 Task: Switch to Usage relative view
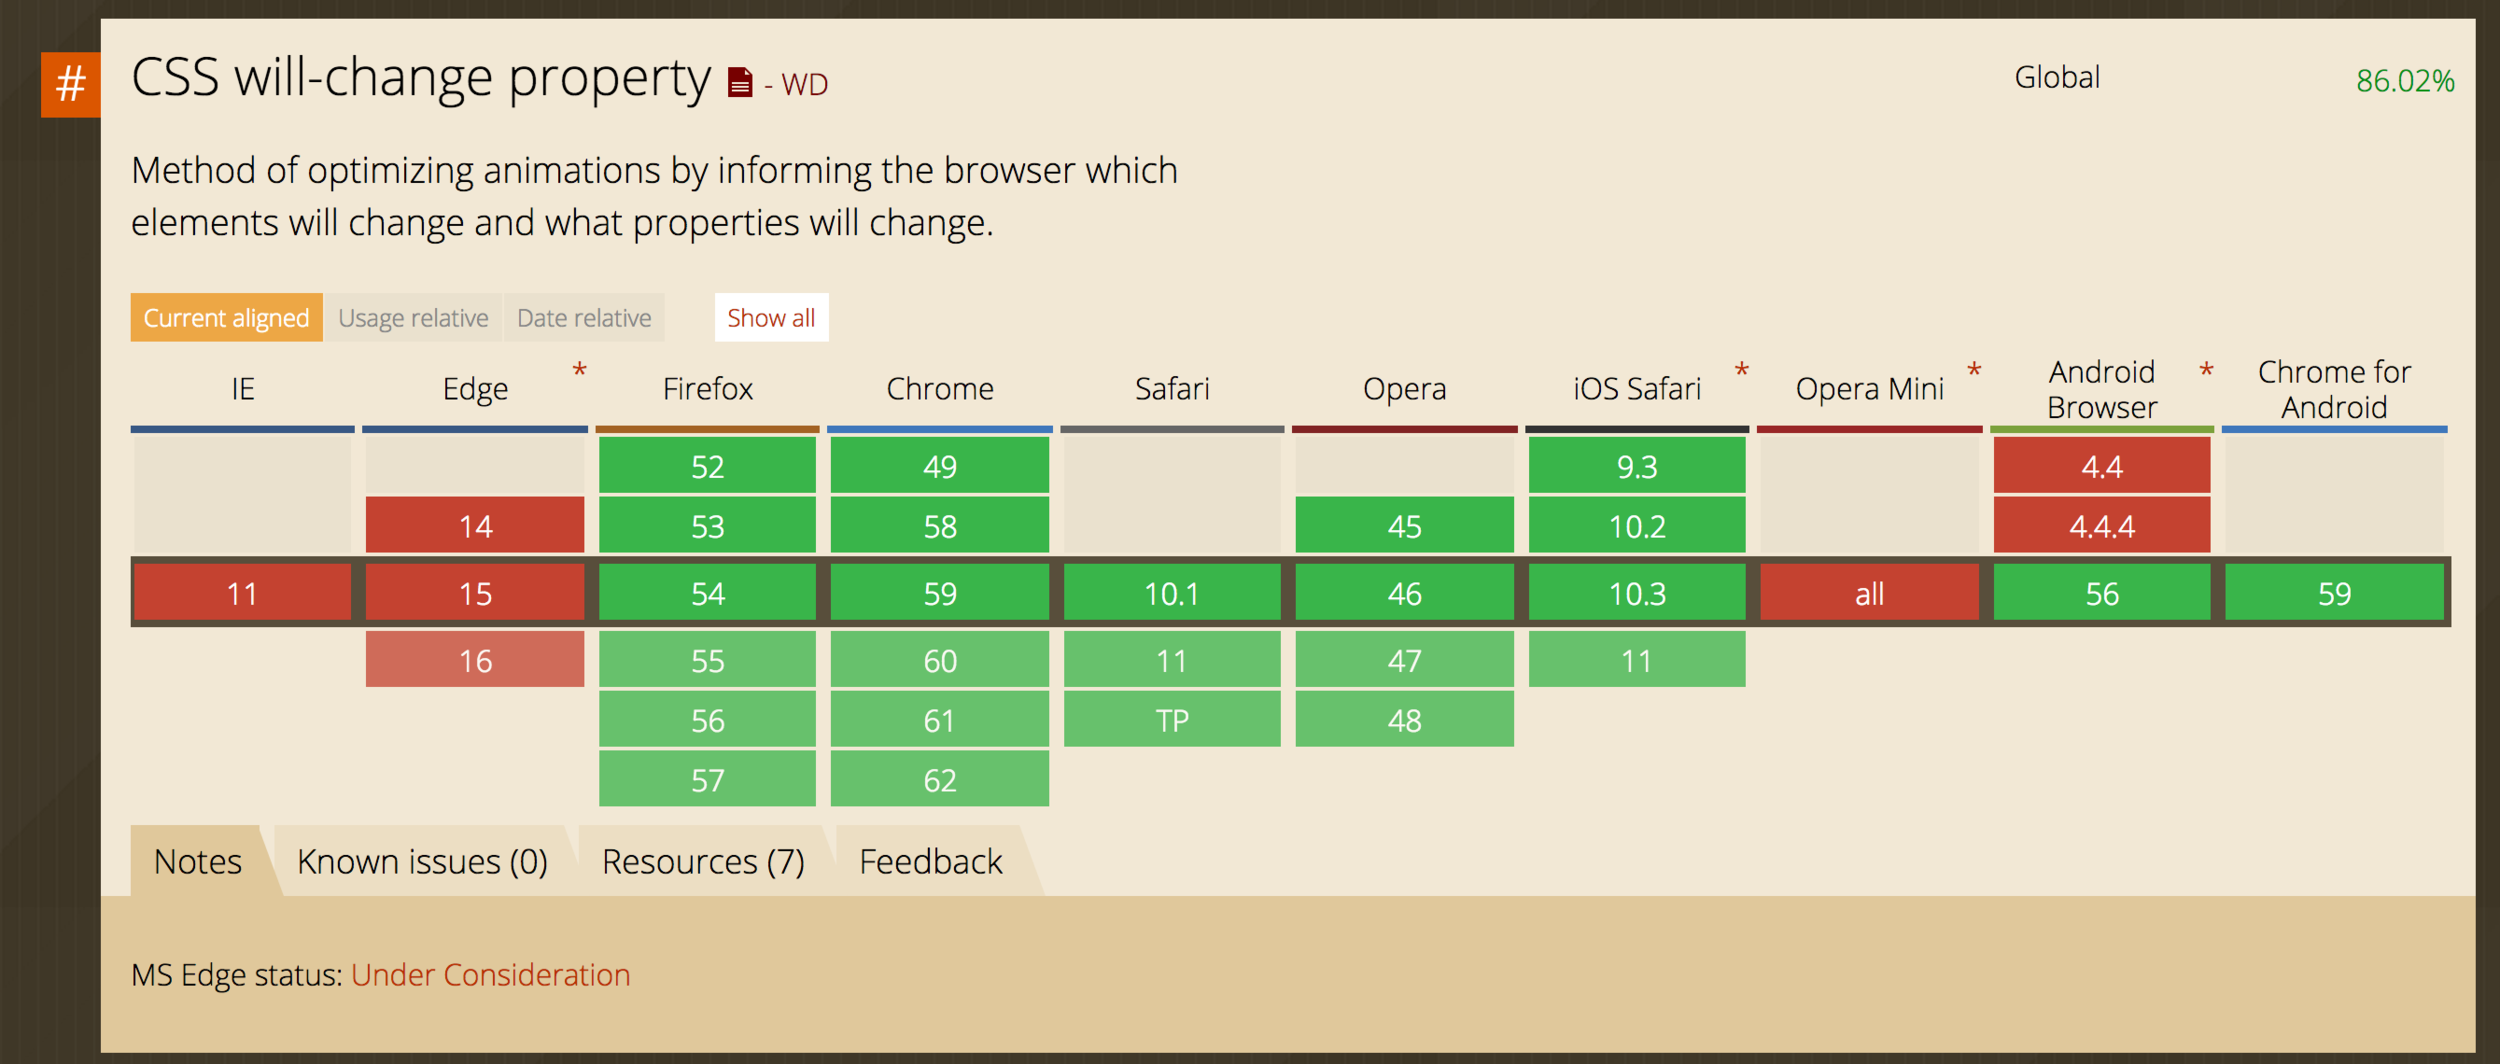413,317
